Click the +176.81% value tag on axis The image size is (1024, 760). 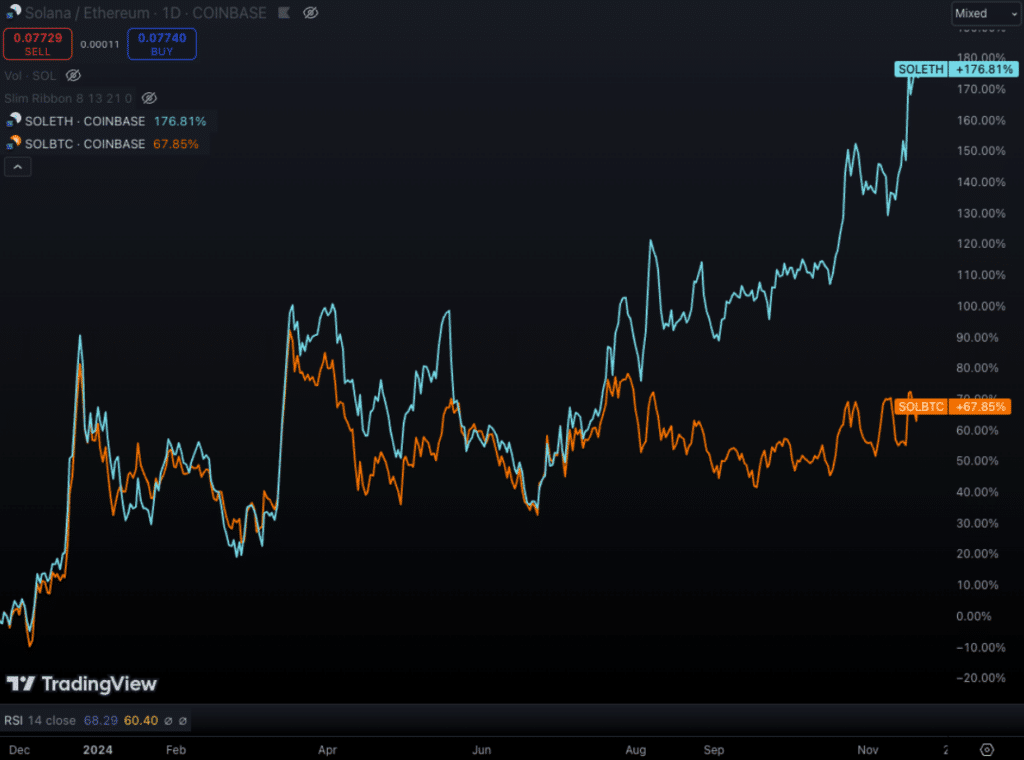pos(984,69)
